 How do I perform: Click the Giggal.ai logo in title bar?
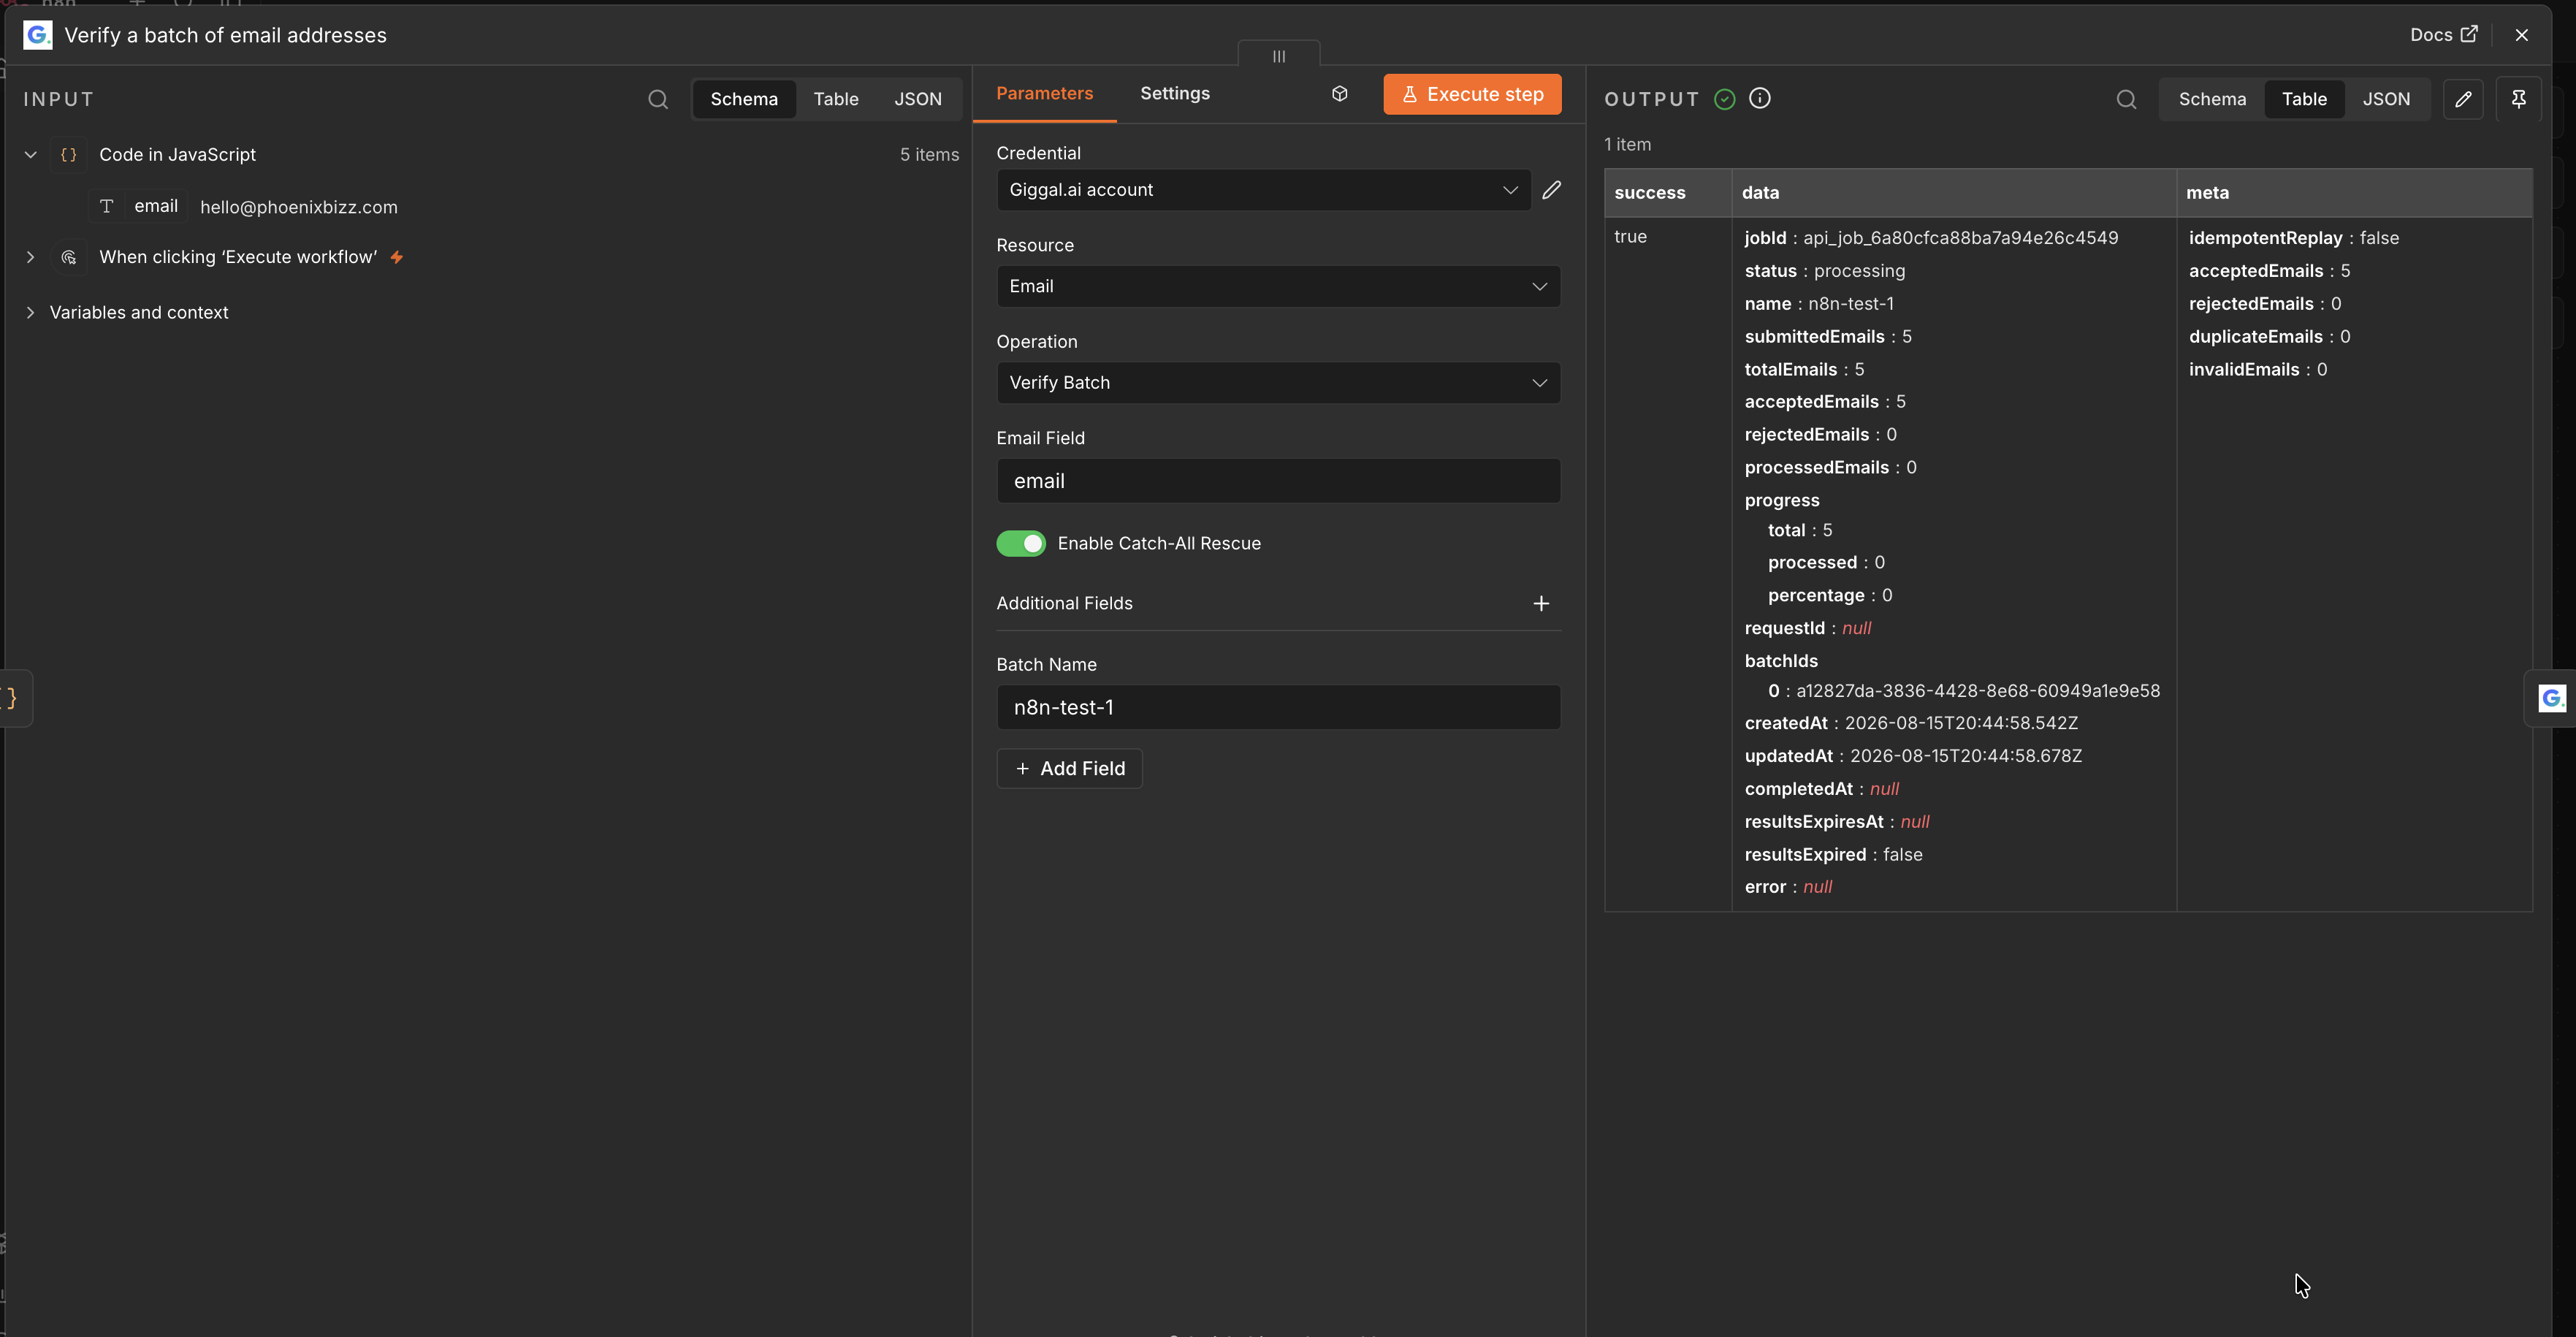[x=37, y=35]
